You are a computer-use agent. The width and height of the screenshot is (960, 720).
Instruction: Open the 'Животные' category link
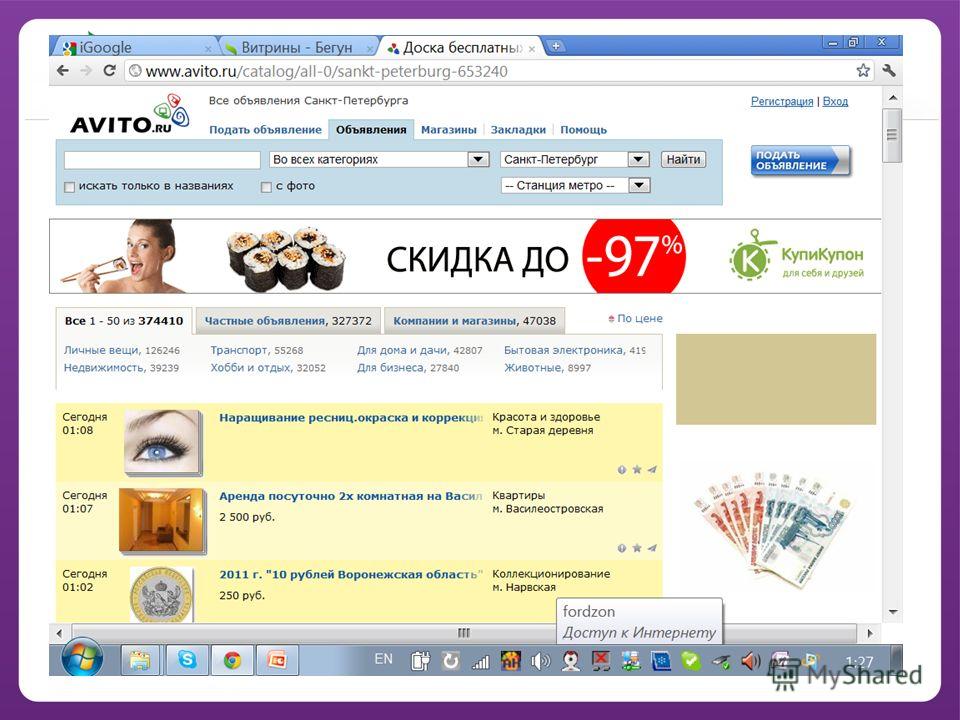(532, 367)
